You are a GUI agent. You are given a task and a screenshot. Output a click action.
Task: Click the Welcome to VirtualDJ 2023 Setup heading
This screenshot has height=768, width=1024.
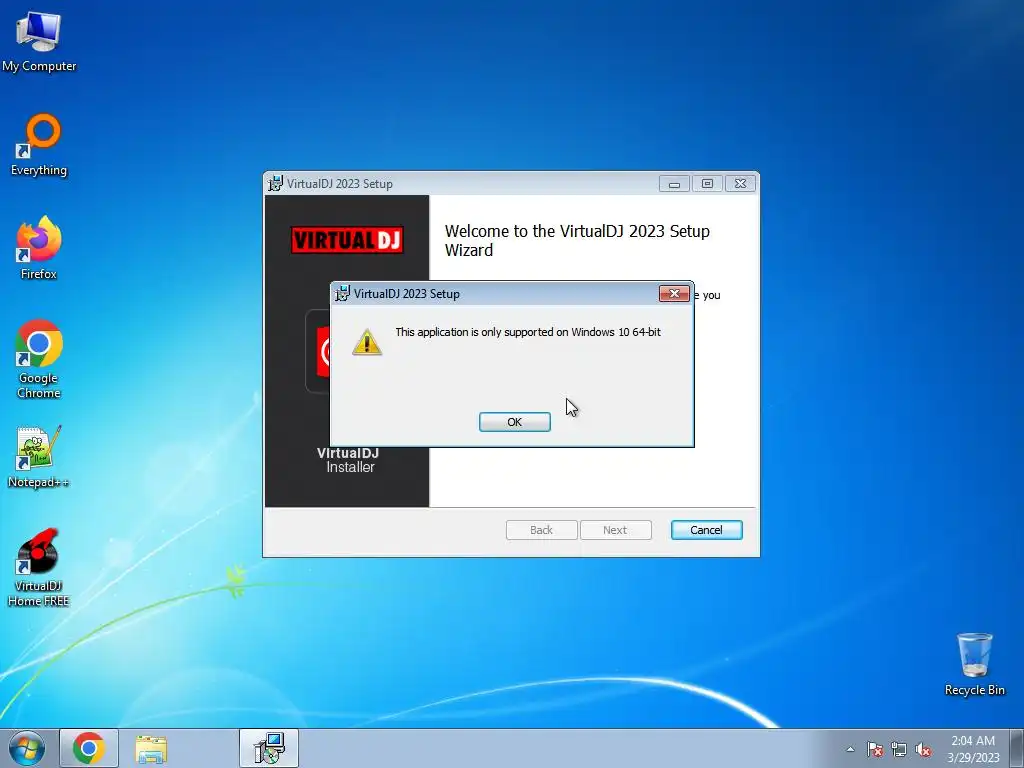coord(577,240)
